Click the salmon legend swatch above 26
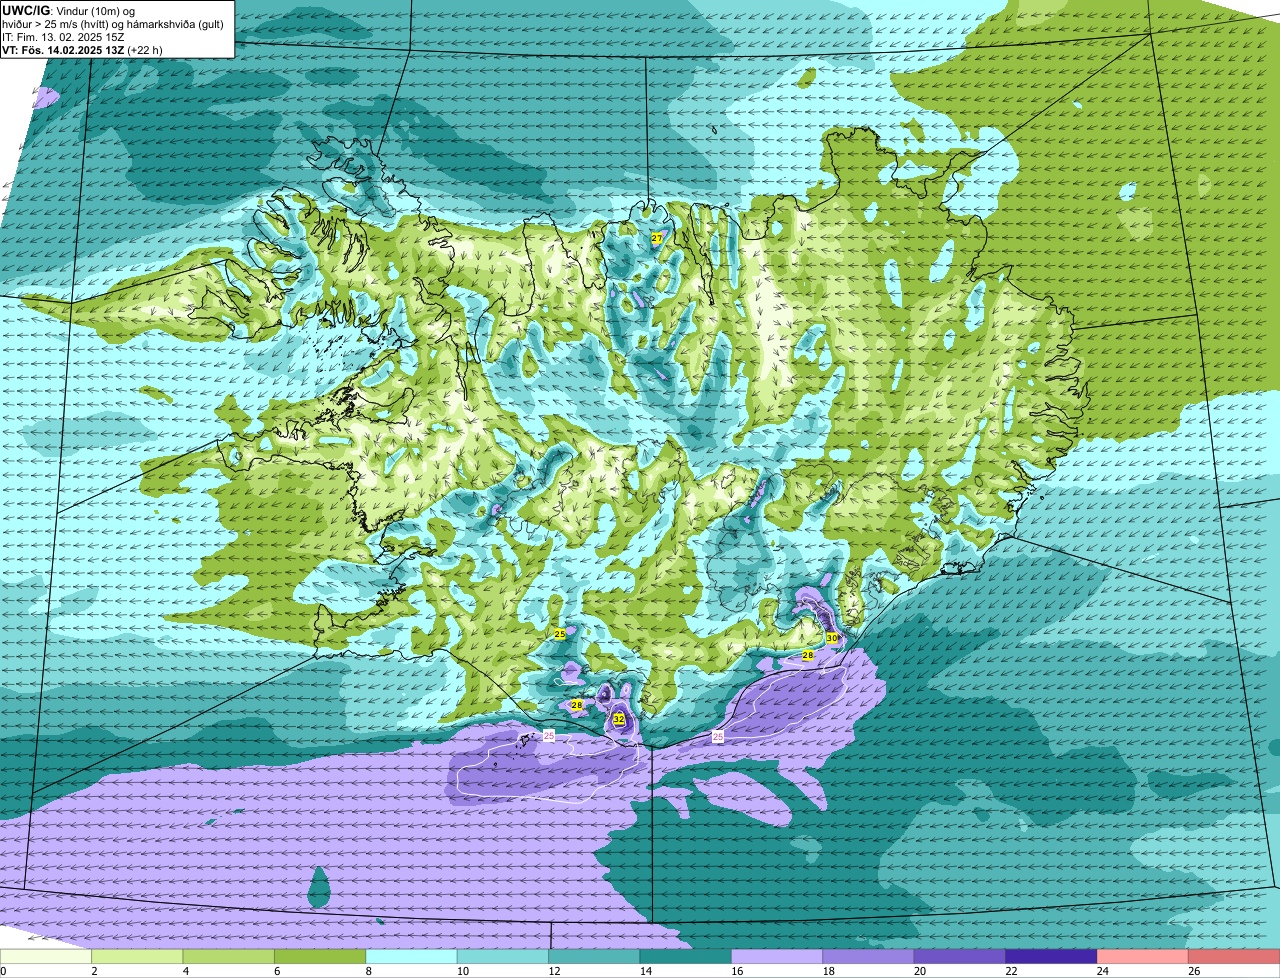Screen dimensions: 1280x978 click(1235, 957)
